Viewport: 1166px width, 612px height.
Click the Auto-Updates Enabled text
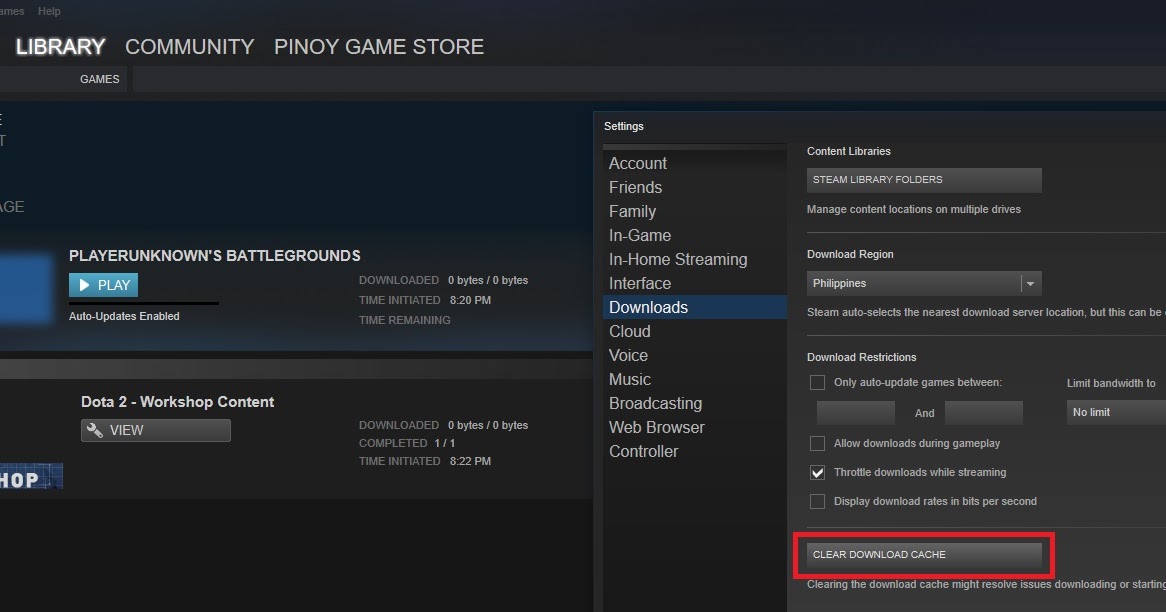coord(124,316)
